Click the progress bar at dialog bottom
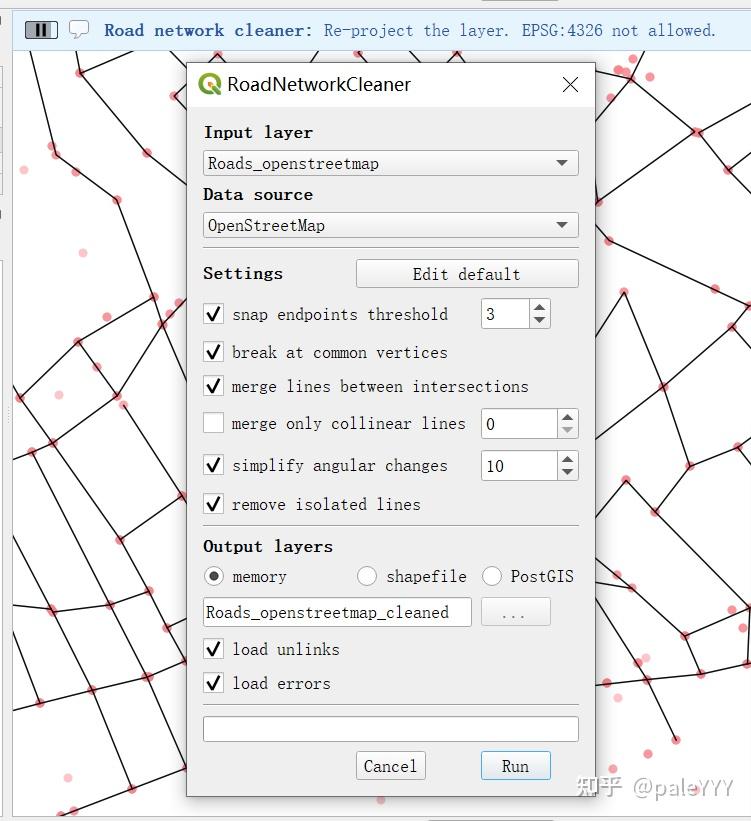This screenshot has width=751, height=821. [x=391, y=729]
